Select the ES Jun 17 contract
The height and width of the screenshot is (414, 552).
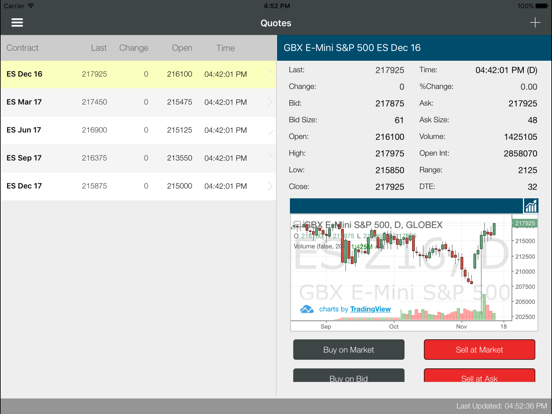tap(138, 130)
